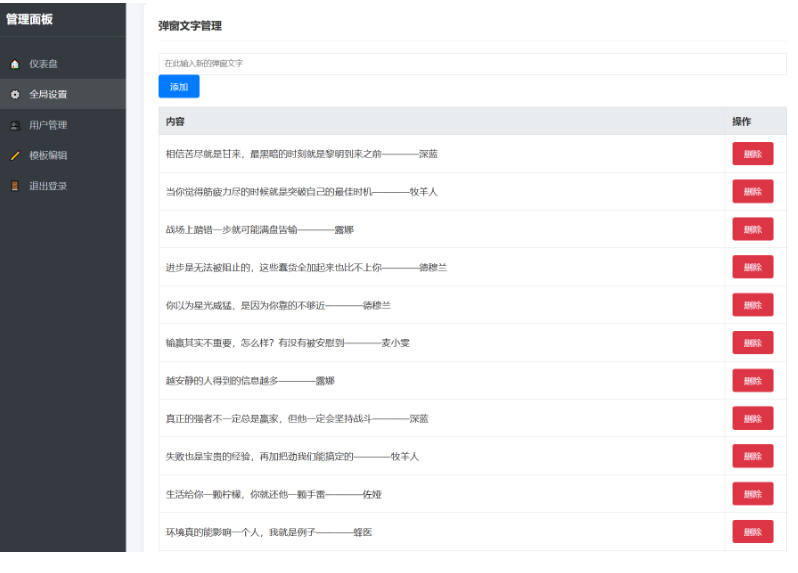Click the door icon beside 退出登录
Screen dimensions: 798x573
[x=15, y=186]
